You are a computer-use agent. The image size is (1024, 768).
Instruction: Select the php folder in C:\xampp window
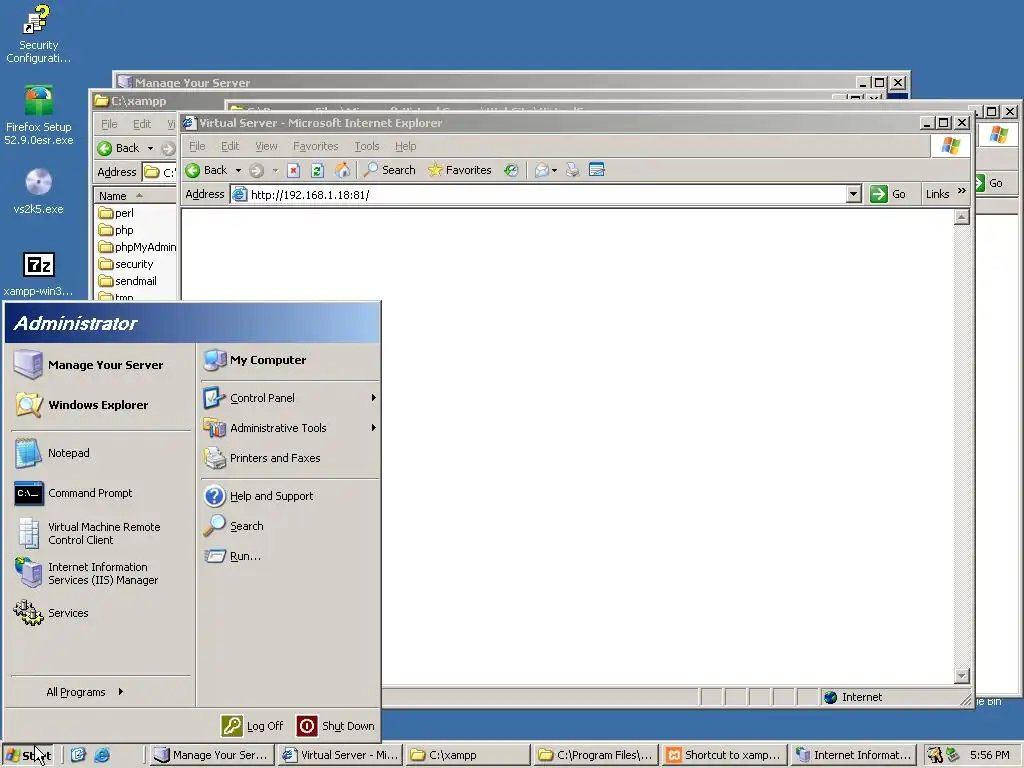point(116,230)
